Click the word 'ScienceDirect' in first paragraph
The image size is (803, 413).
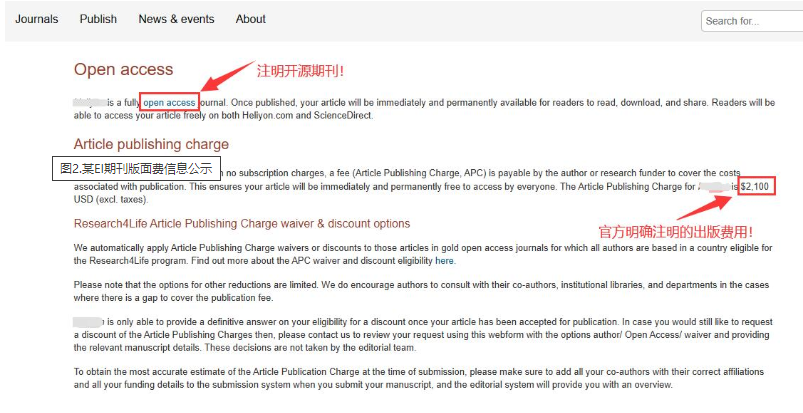pyautogui.click(x=342, y=116)
